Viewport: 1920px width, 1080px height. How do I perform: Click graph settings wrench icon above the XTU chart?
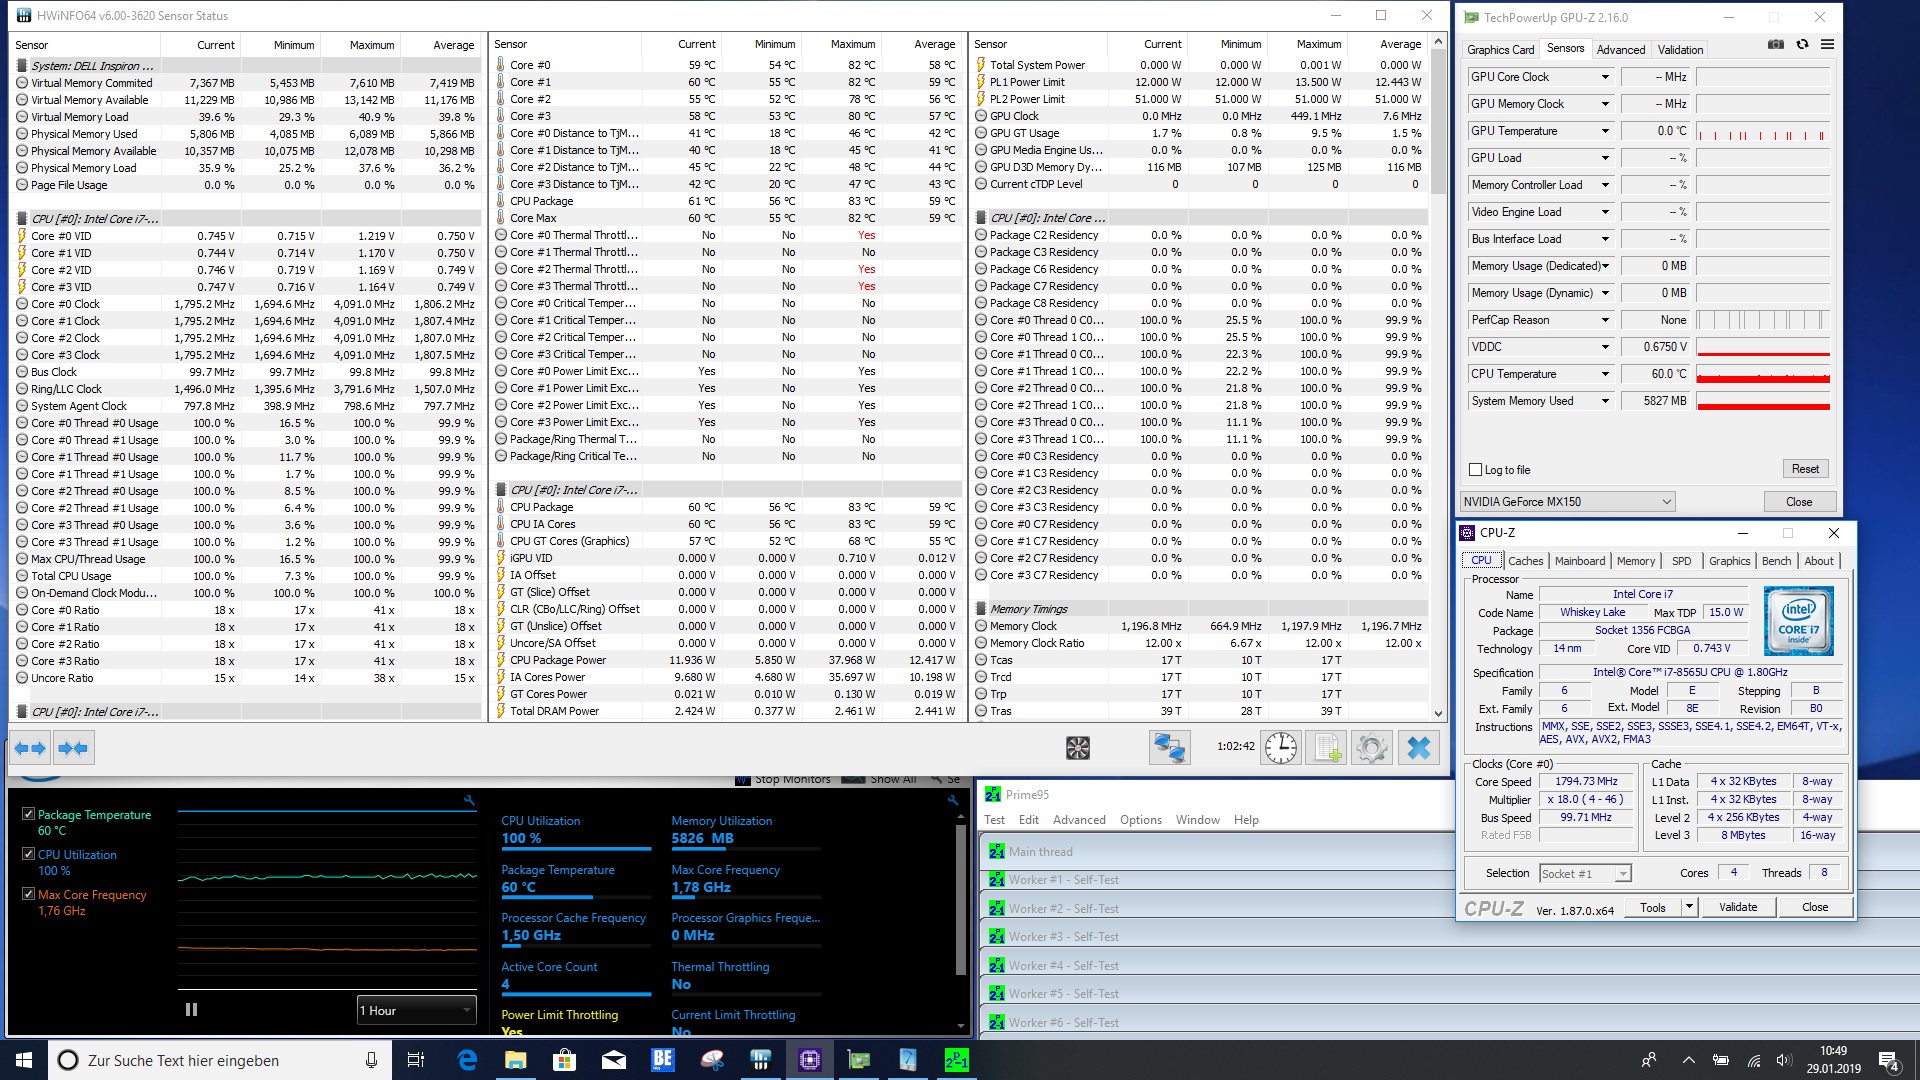tap(469, 800)
